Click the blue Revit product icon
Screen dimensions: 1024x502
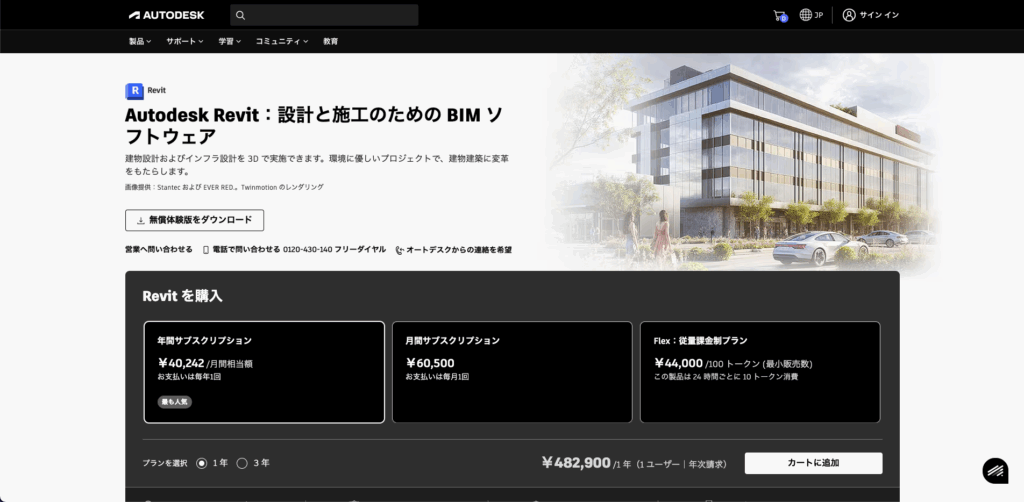tap(134, 90)
